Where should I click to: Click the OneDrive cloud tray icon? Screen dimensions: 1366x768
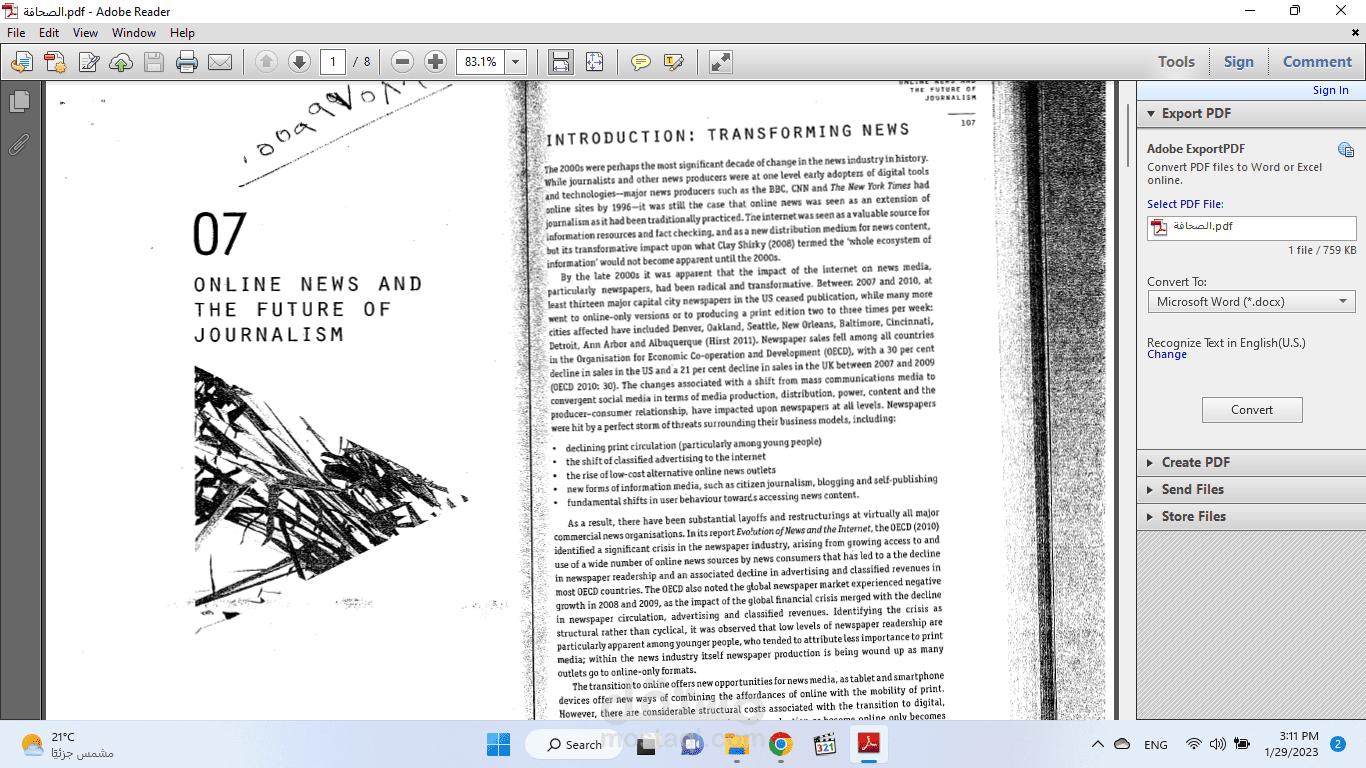pos(1122,744)
